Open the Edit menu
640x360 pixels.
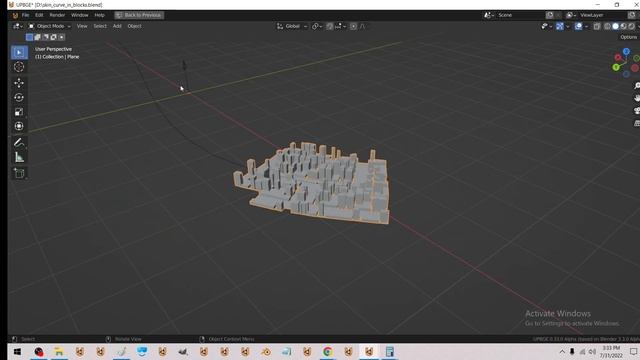[39, 15]
